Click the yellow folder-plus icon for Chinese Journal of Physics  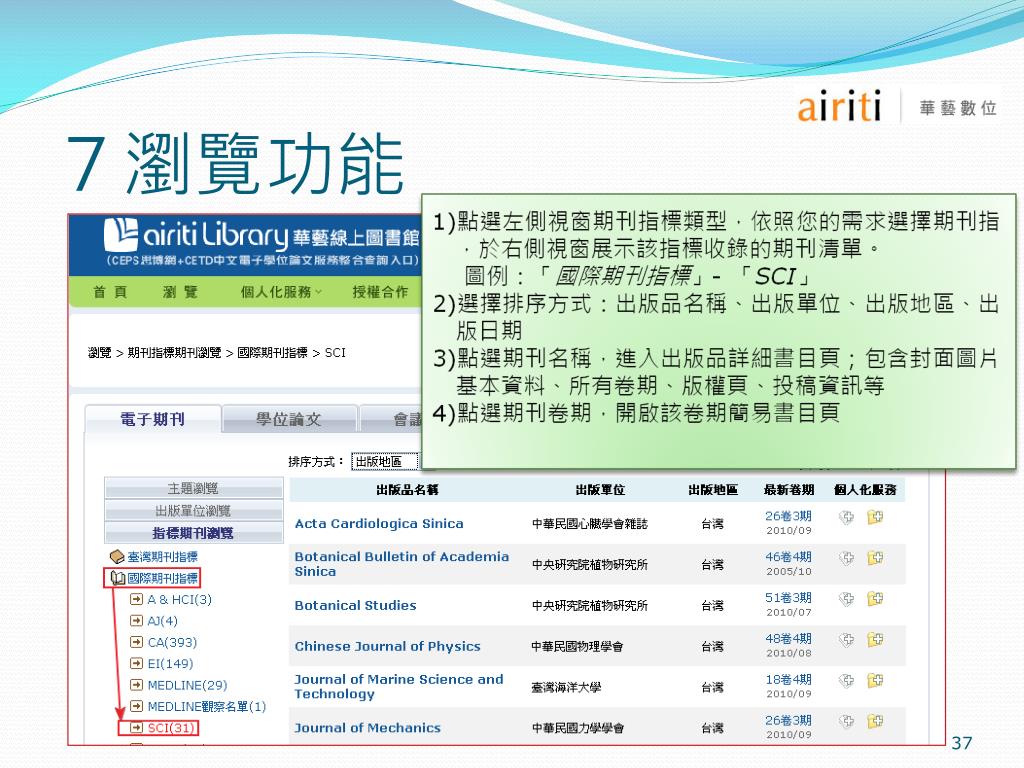pyautogui.click(x=875, y=640)
